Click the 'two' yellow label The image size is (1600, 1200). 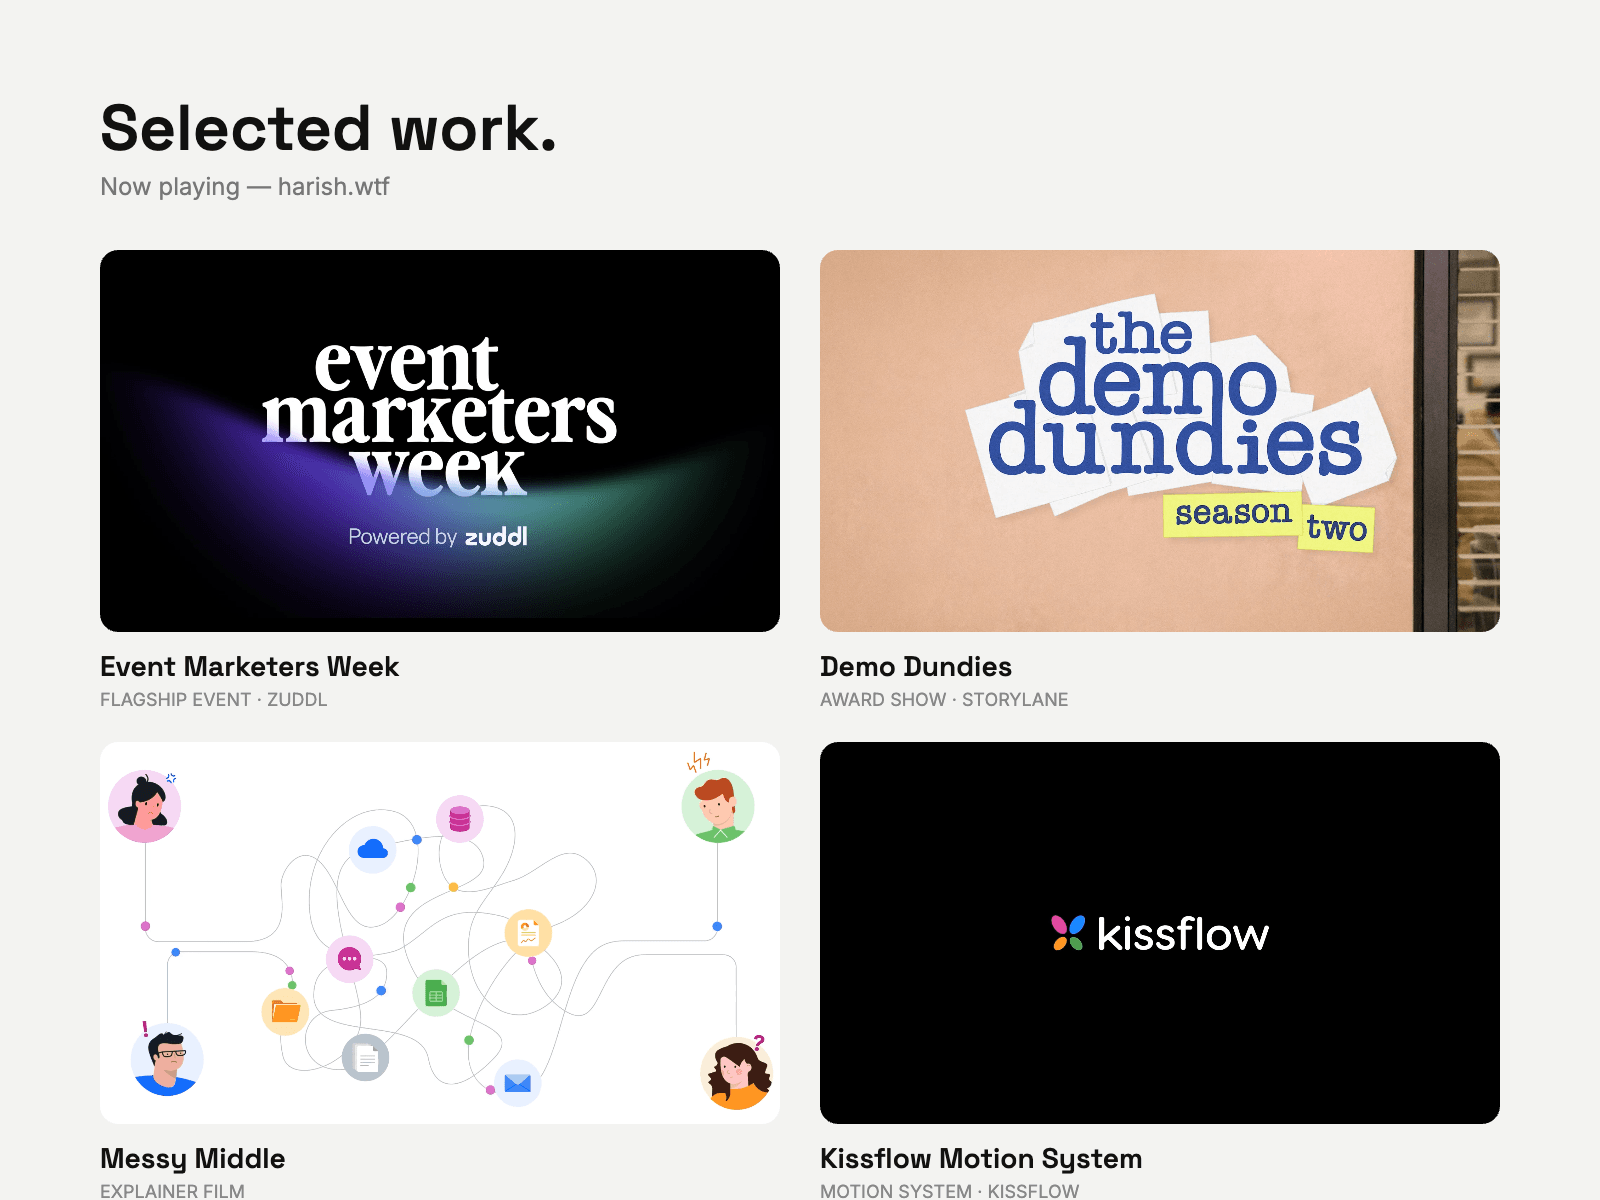tap(1337, 528)
